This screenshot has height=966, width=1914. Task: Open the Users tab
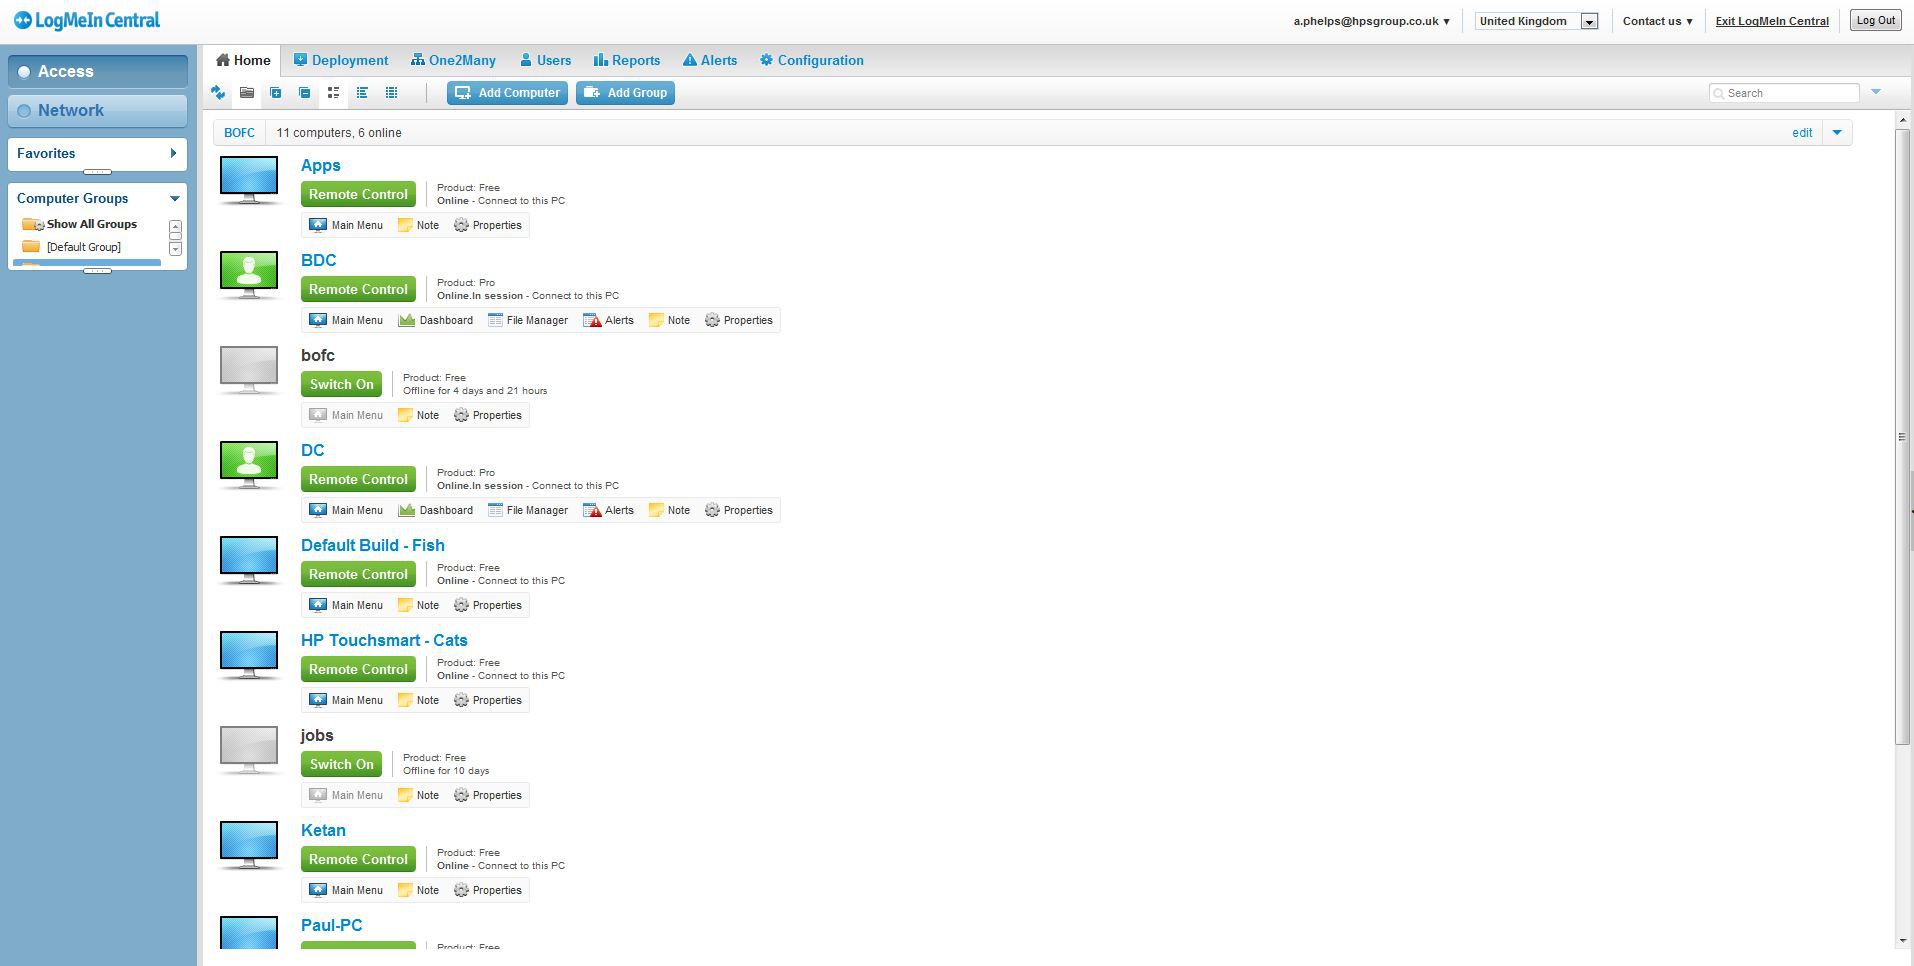[546, 60]
